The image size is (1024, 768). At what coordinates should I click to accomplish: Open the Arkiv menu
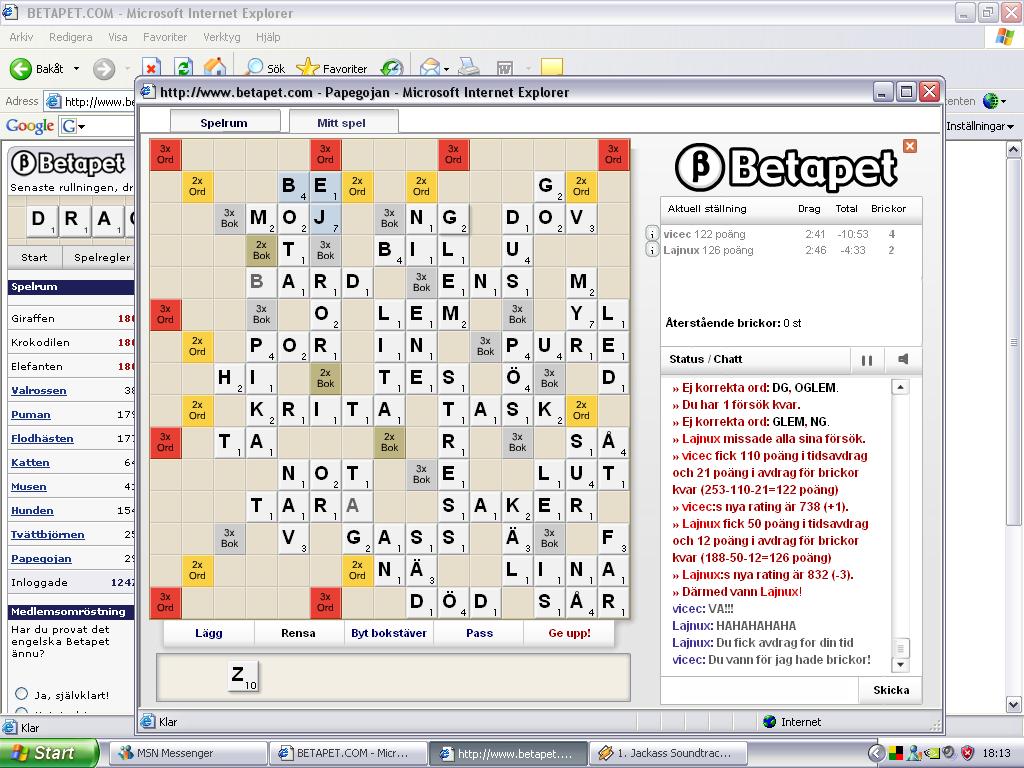21,37
